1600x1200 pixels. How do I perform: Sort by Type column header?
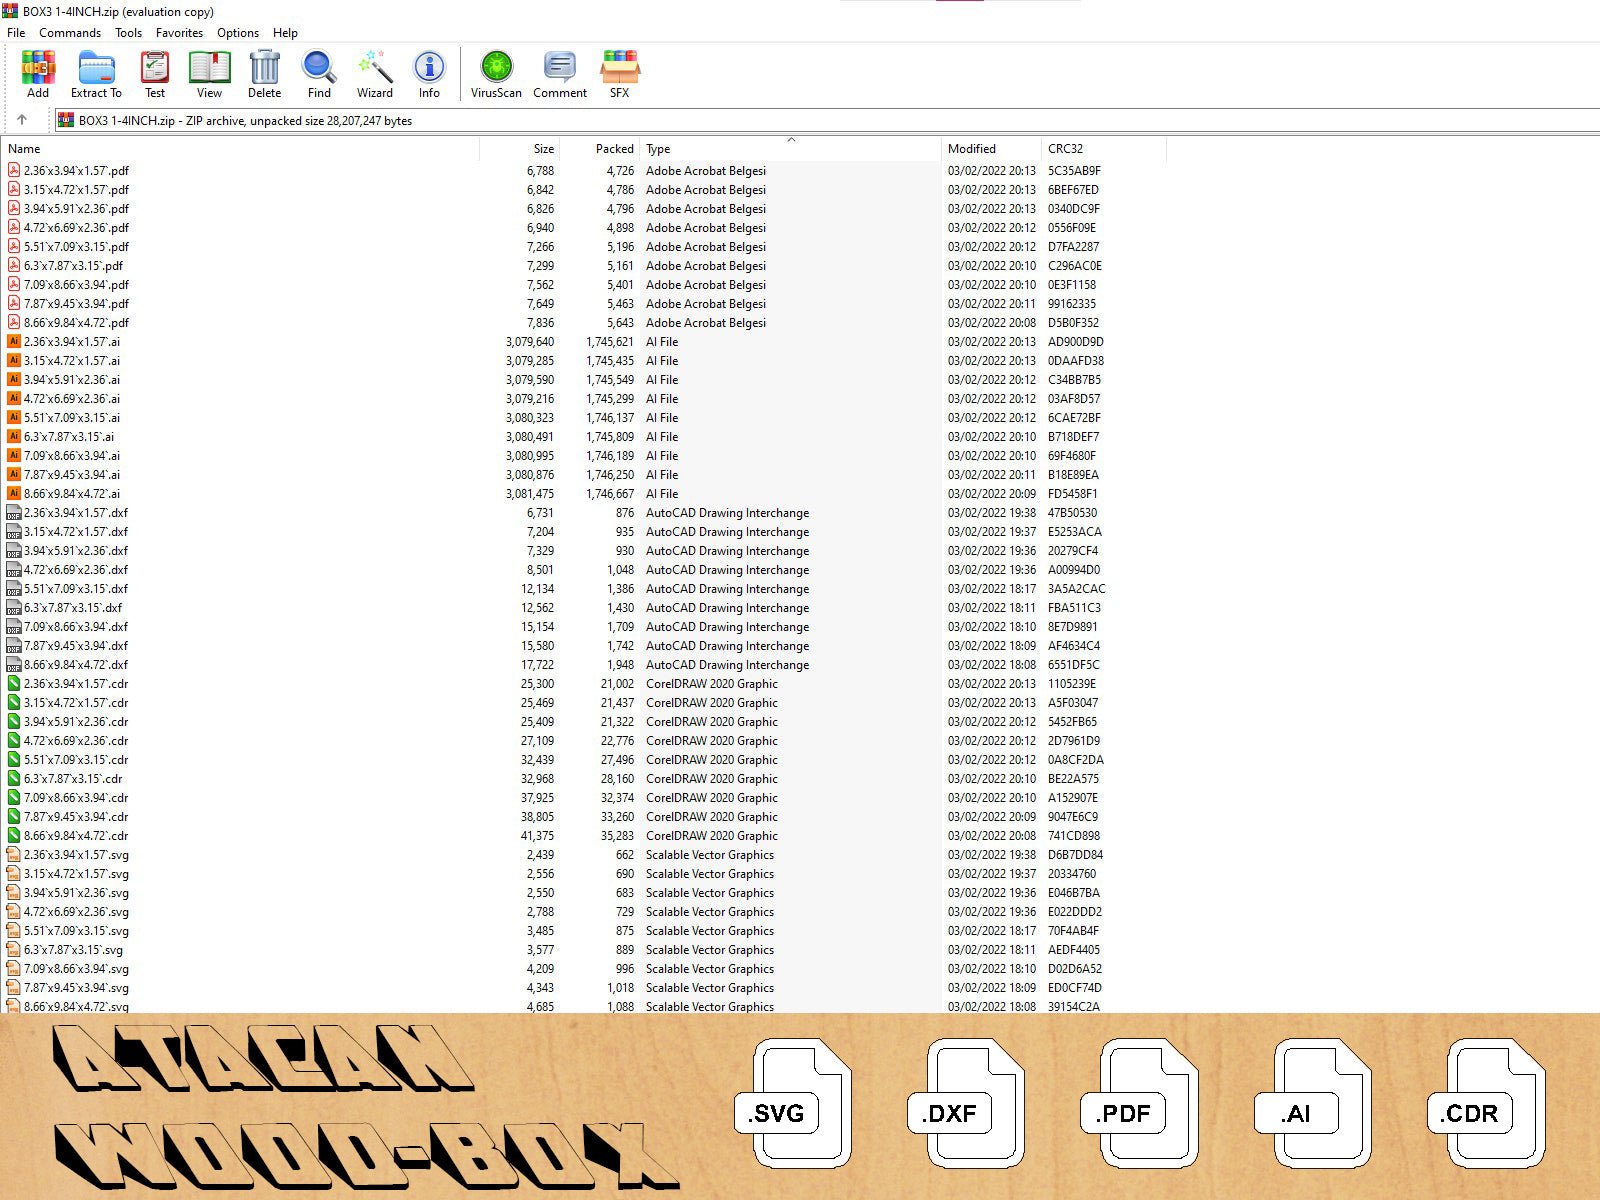coord(790,149)
